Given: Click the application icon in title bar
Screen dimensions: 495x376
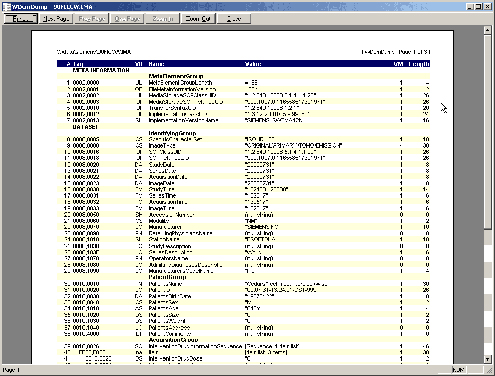Looking at the screenshot, I should tap(6, 7).
